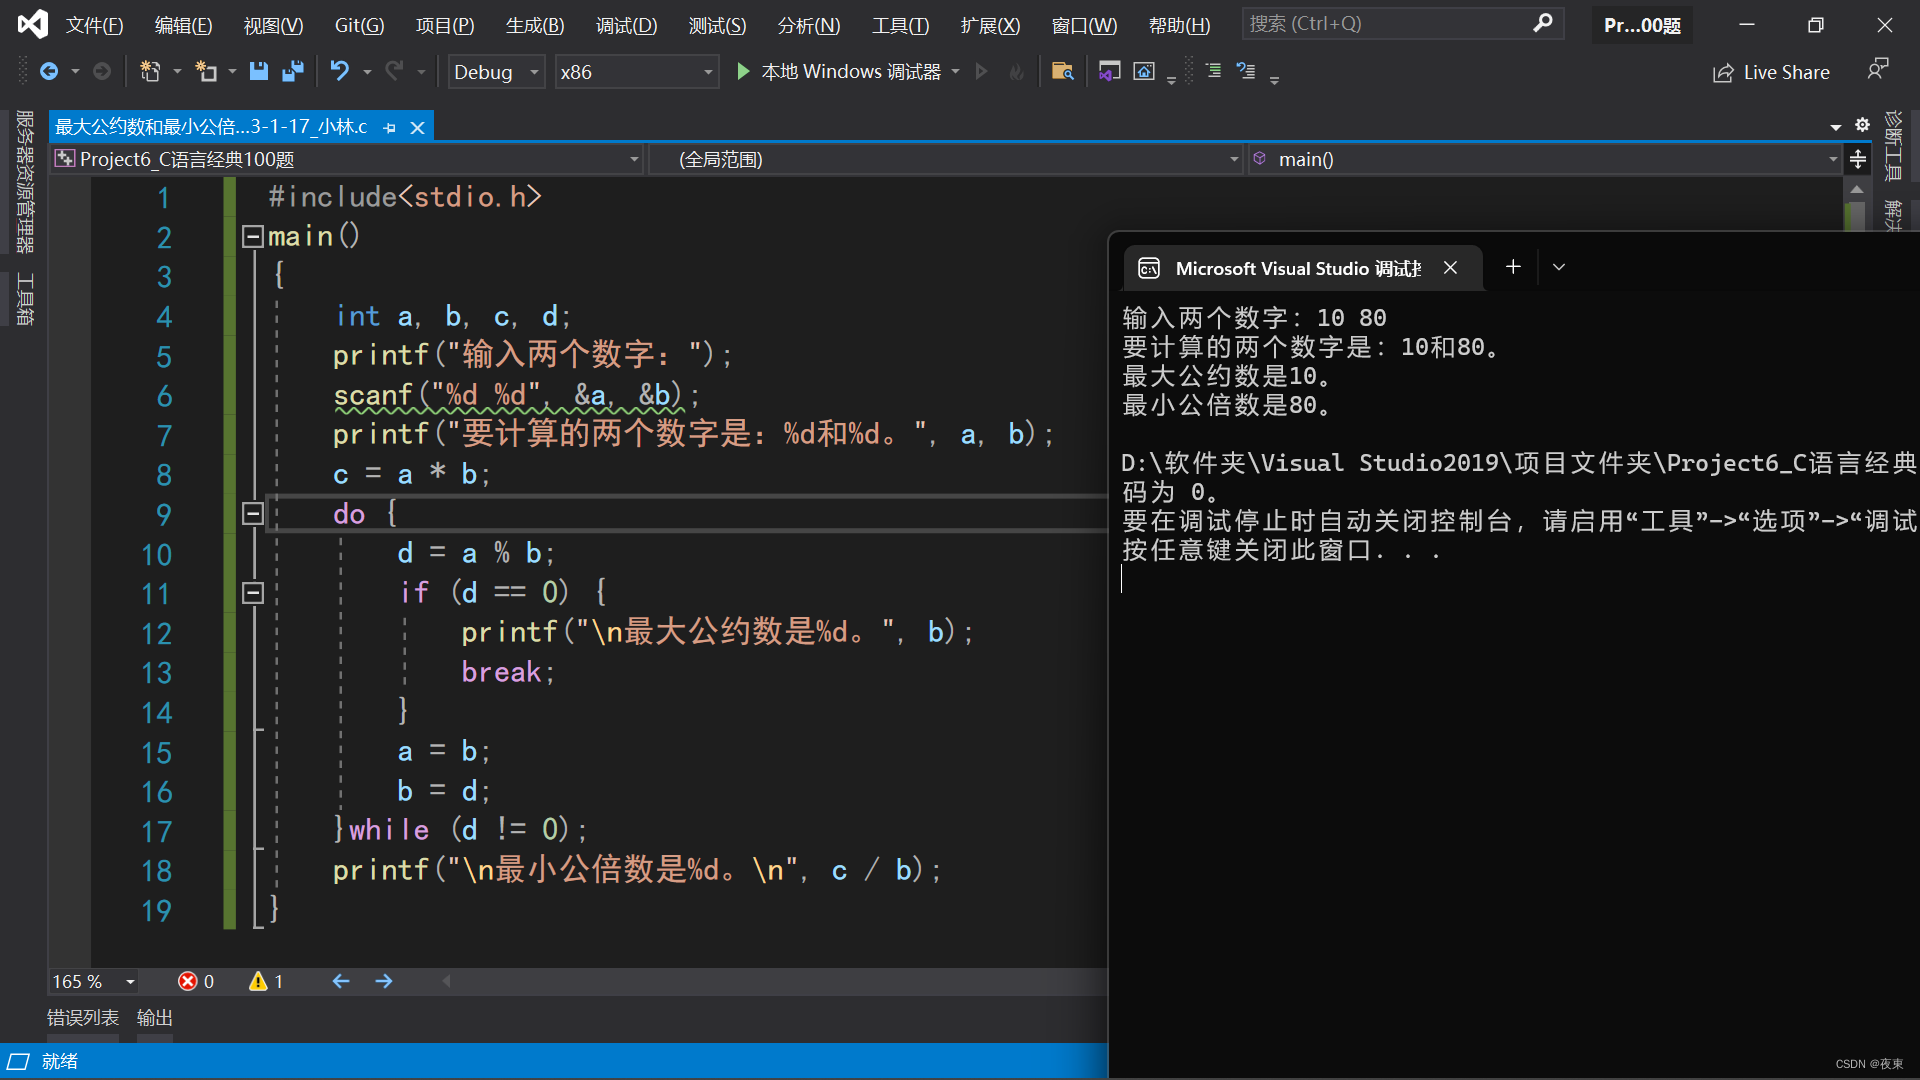Click the Save All icon
The height and width of the screenshot is (1080, 1920).
click(293, 71)
